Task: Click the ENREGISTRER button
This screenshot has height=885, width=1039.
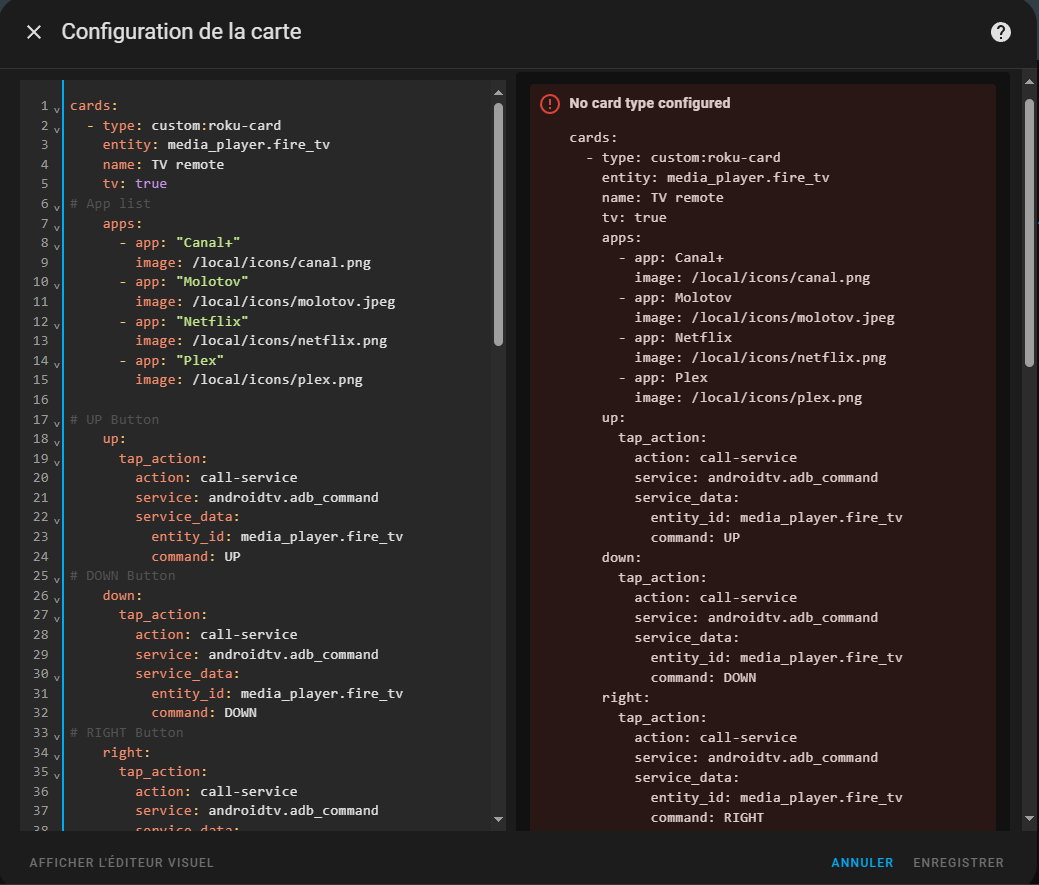Action: point(958,862)
